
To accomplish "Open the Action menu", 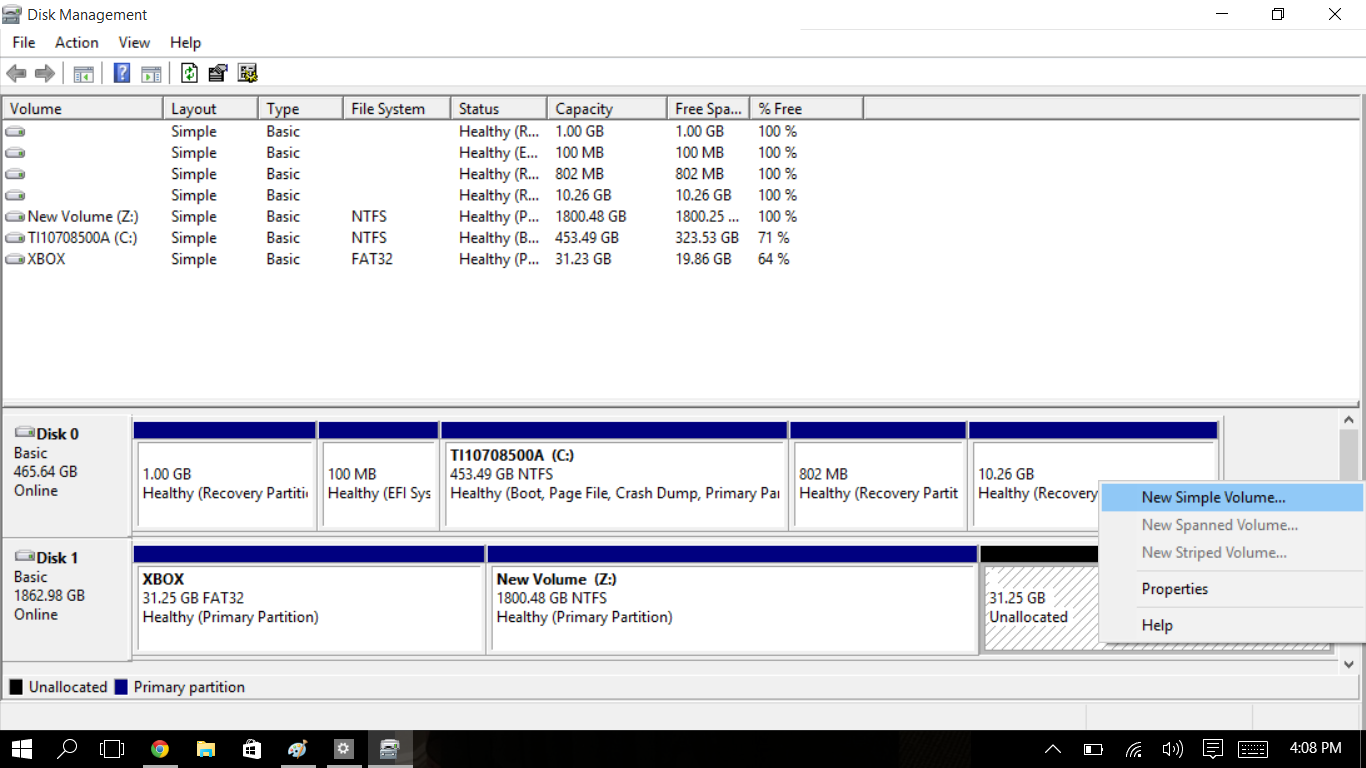I will (x=77, y=42).
